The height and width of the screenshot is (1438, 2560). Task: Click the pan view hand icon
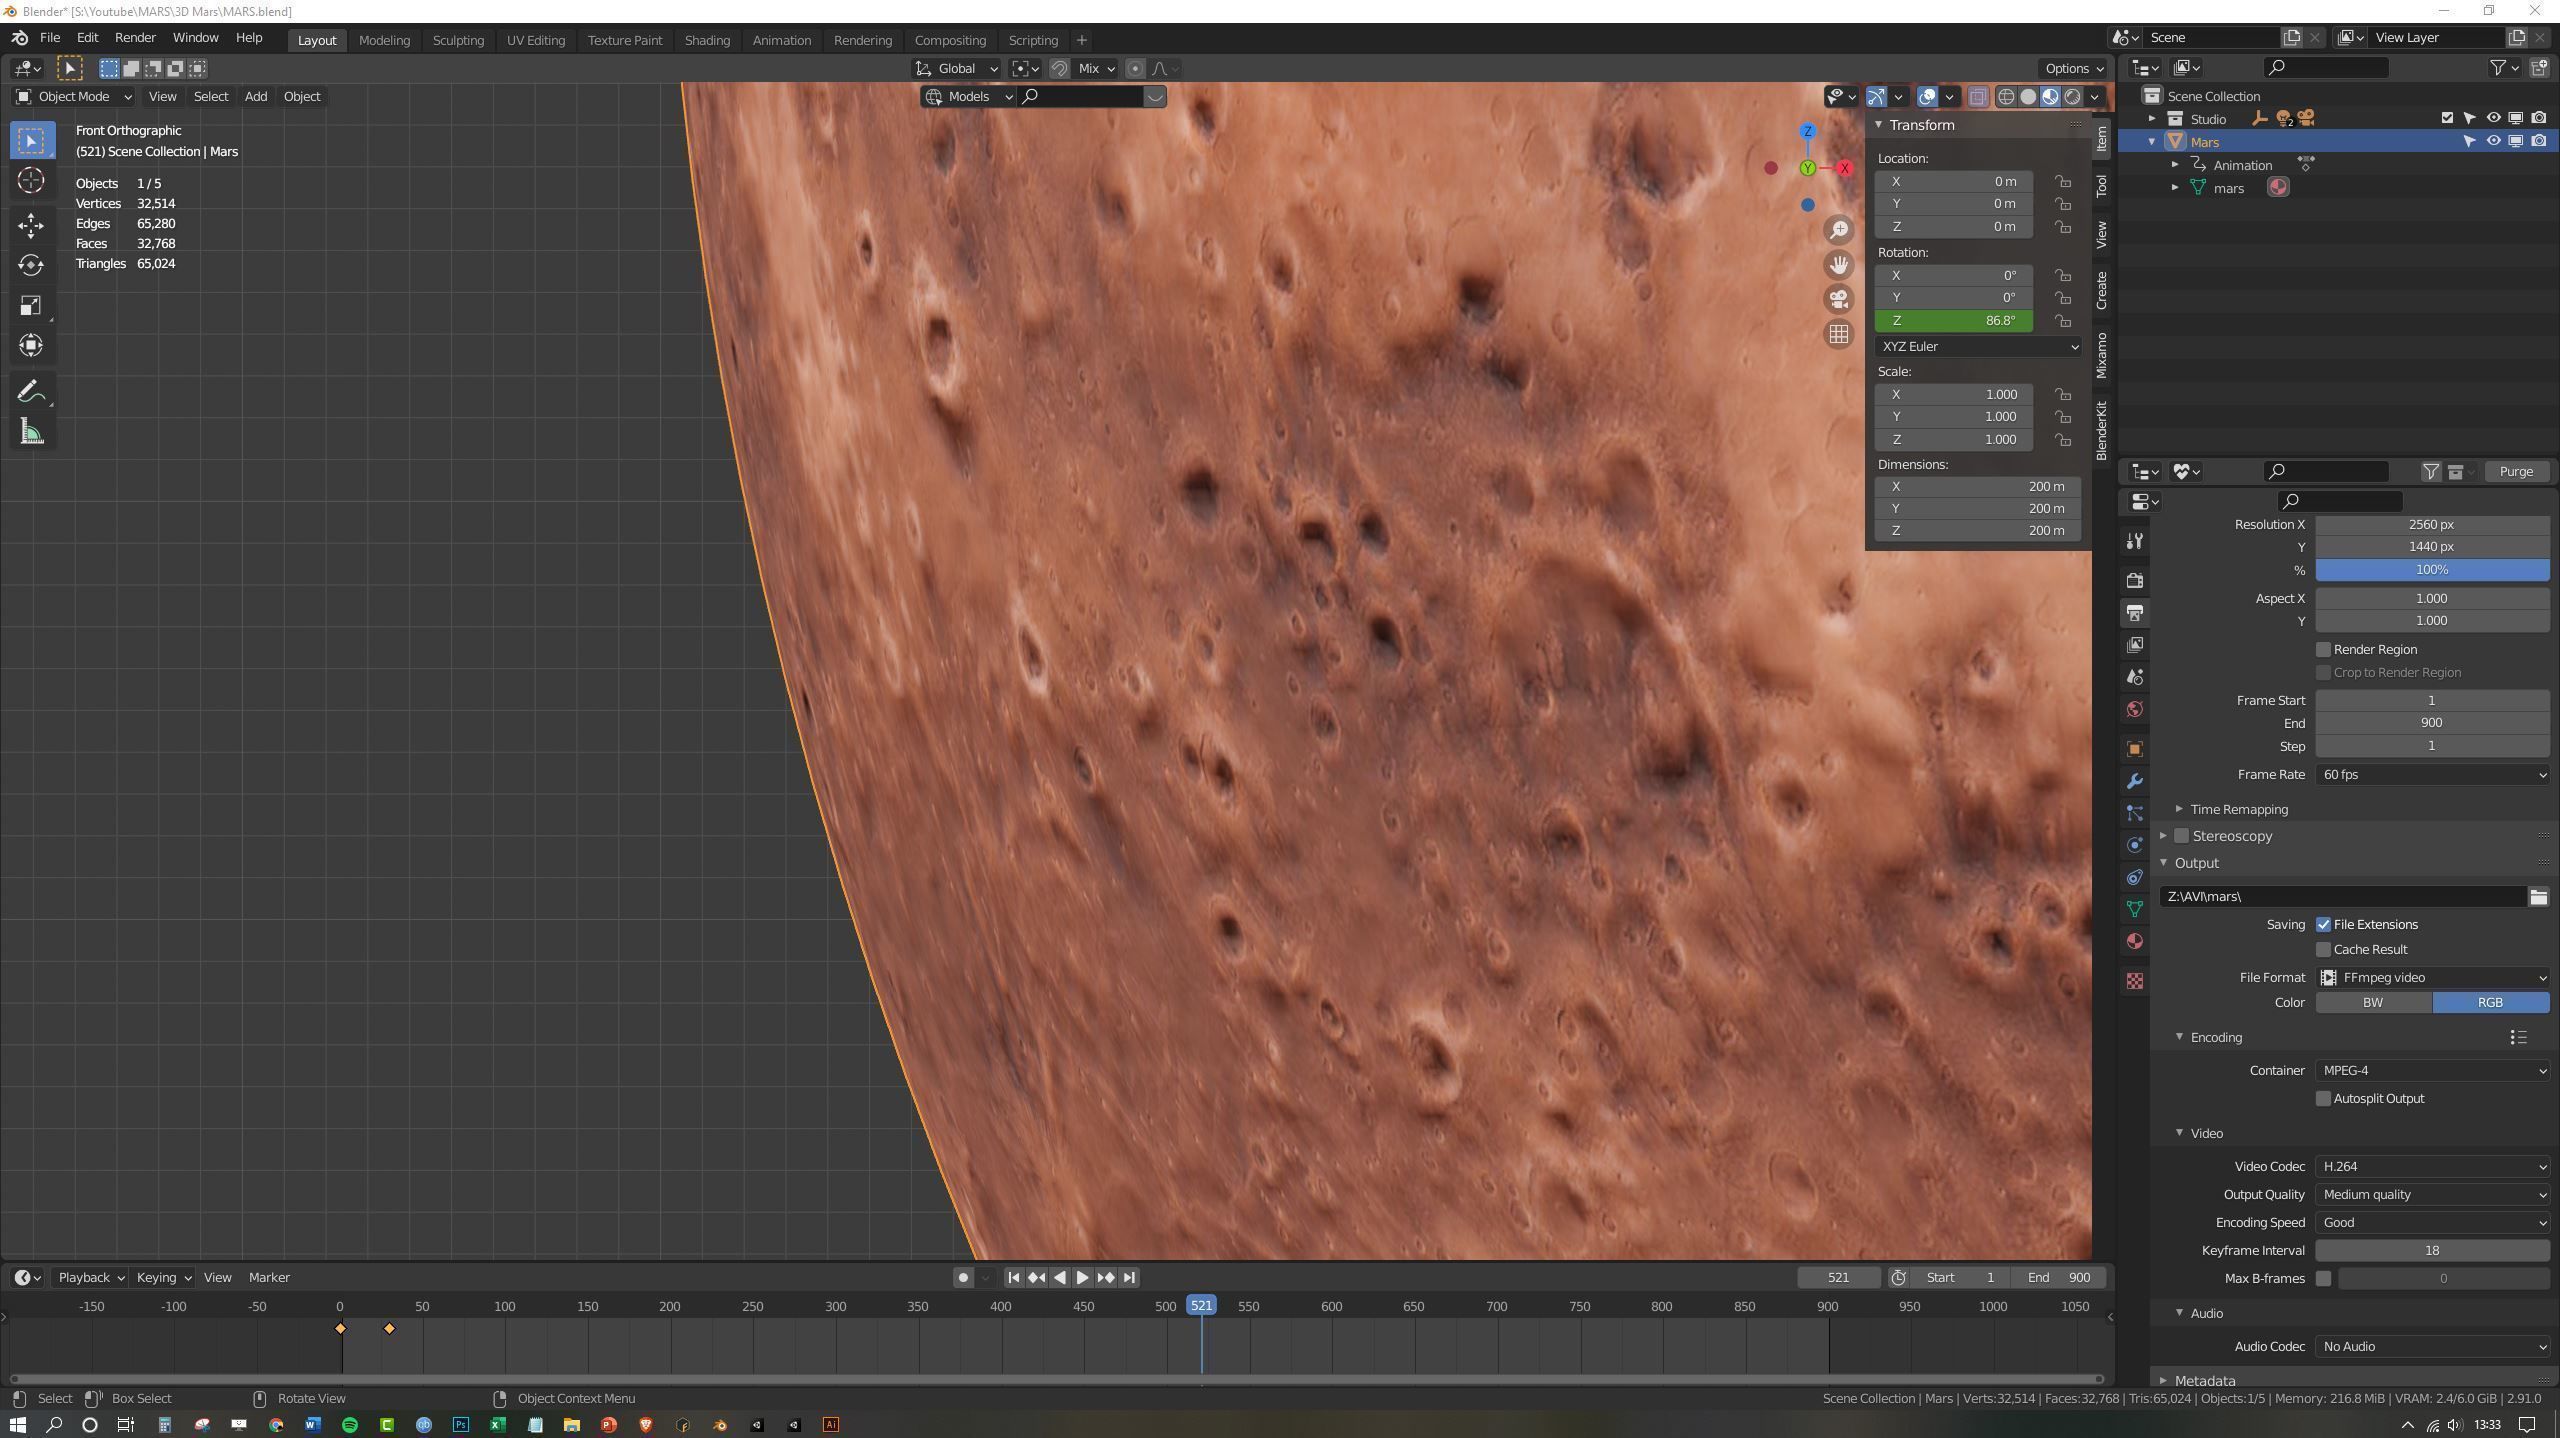[x=1838, y=265]
